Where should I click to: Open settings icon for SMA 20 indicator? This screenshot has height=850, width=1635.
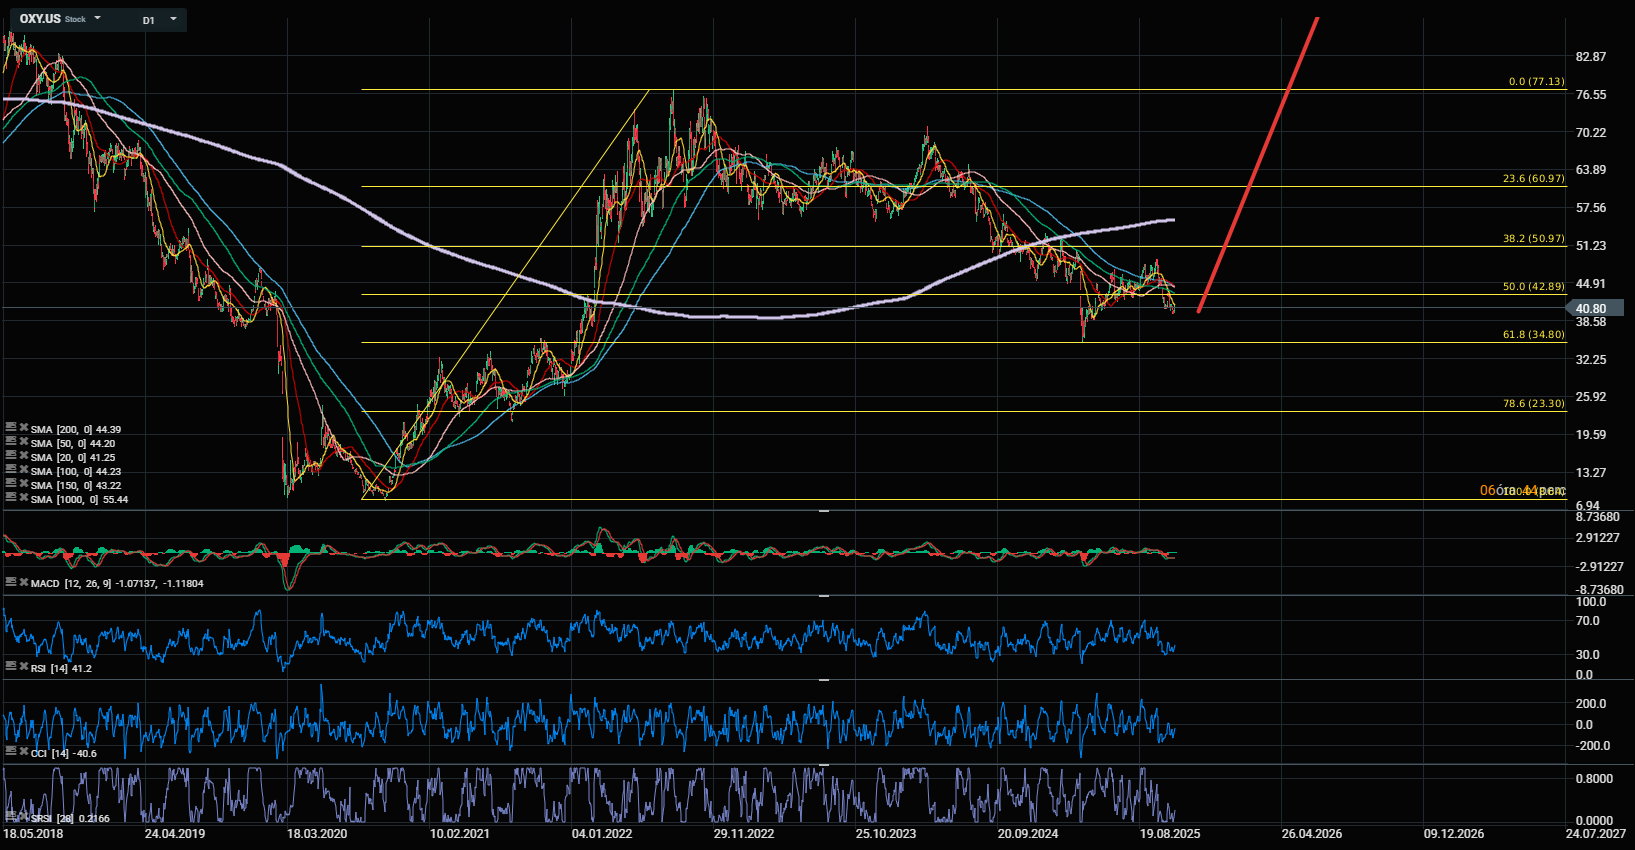[x=11, y=455]
